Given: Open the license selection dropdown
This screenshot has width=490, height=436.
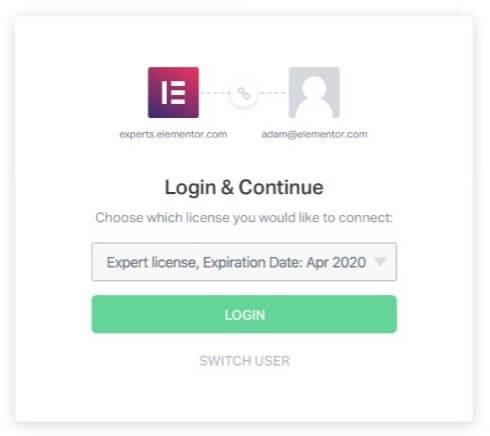Looking at the screenshot, I should point(244,262).
